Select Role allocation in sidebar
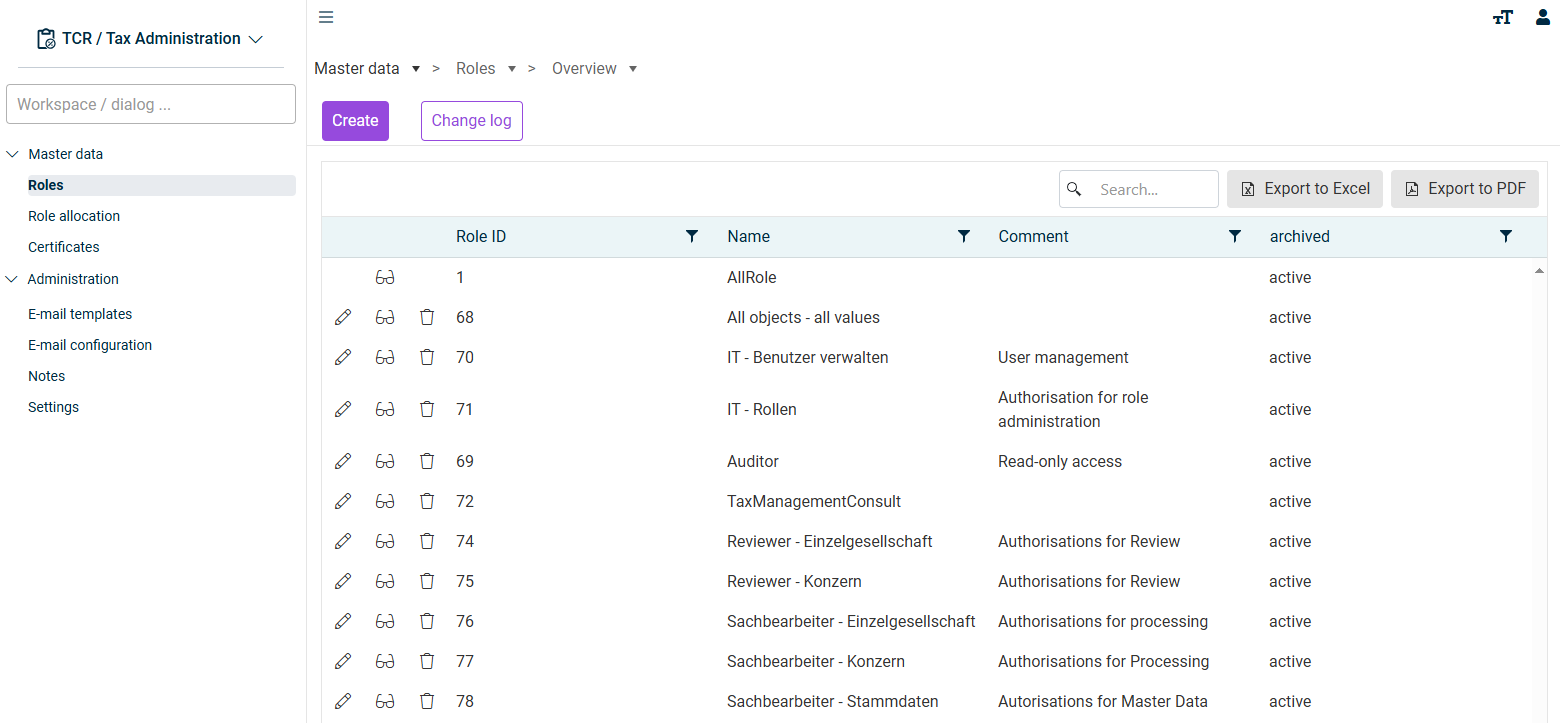This screenshot has width=1560, height=723. 74,216
